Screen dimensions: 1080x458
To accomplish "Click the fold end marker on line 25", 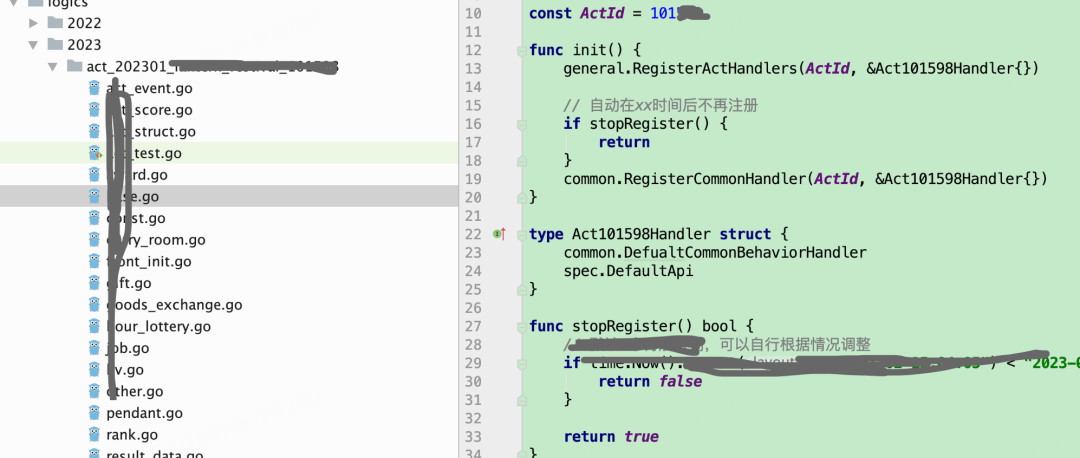I will coord(521,289).
